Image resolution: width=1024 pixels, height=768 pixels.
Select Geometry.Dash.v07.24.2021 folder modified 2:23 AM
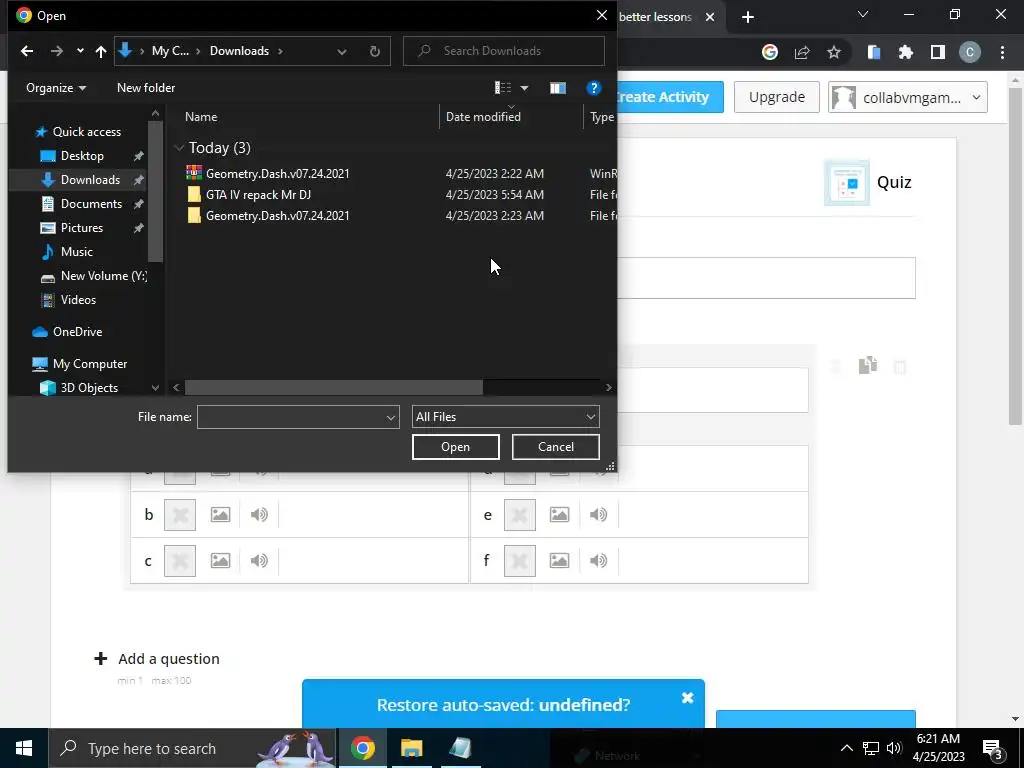pyautogui.click(x=278, y=216)
